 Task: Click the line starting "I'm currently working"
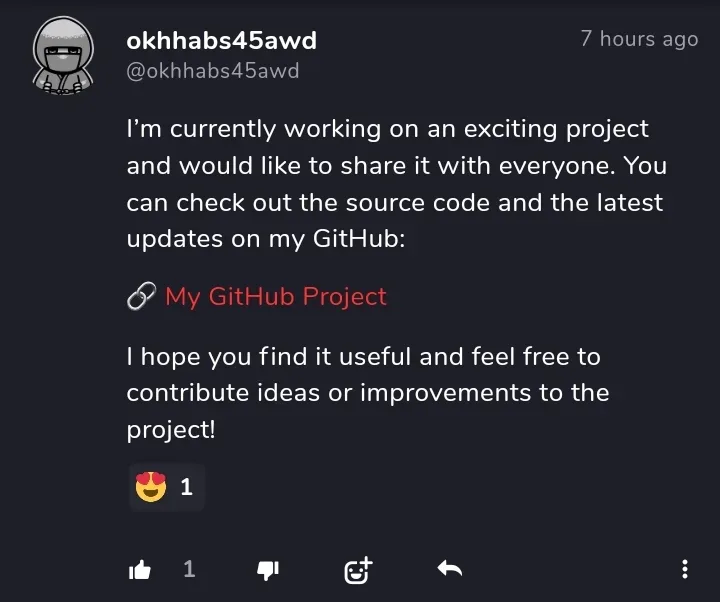[x=387, y=130]
